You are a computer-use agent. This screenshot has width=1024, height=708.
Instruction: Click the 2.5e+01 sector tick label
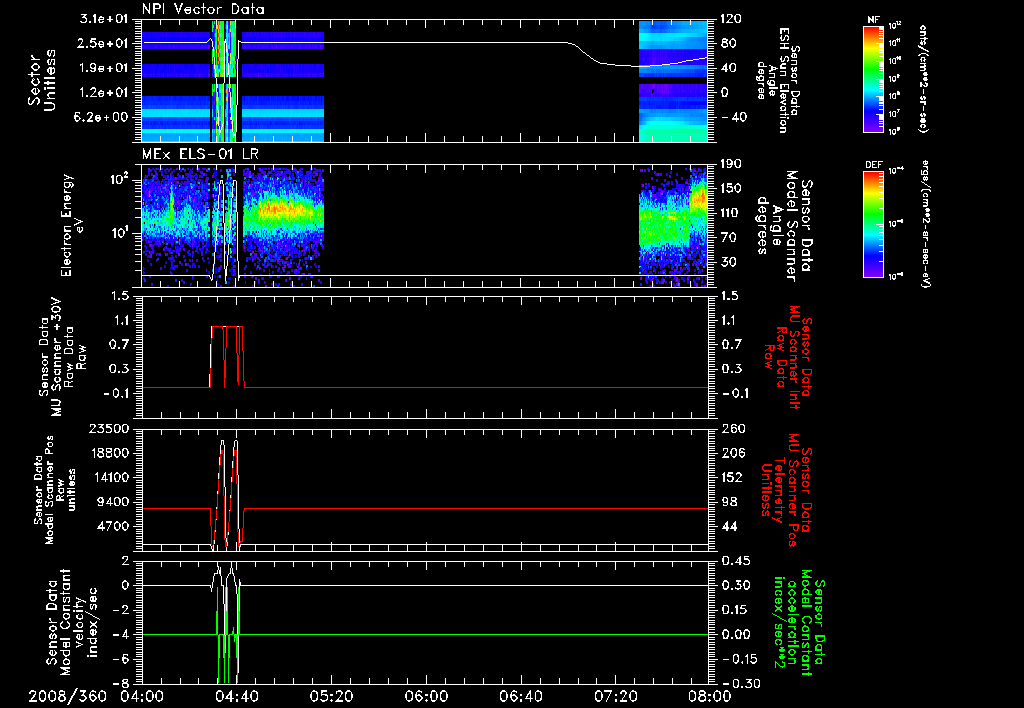104,43
